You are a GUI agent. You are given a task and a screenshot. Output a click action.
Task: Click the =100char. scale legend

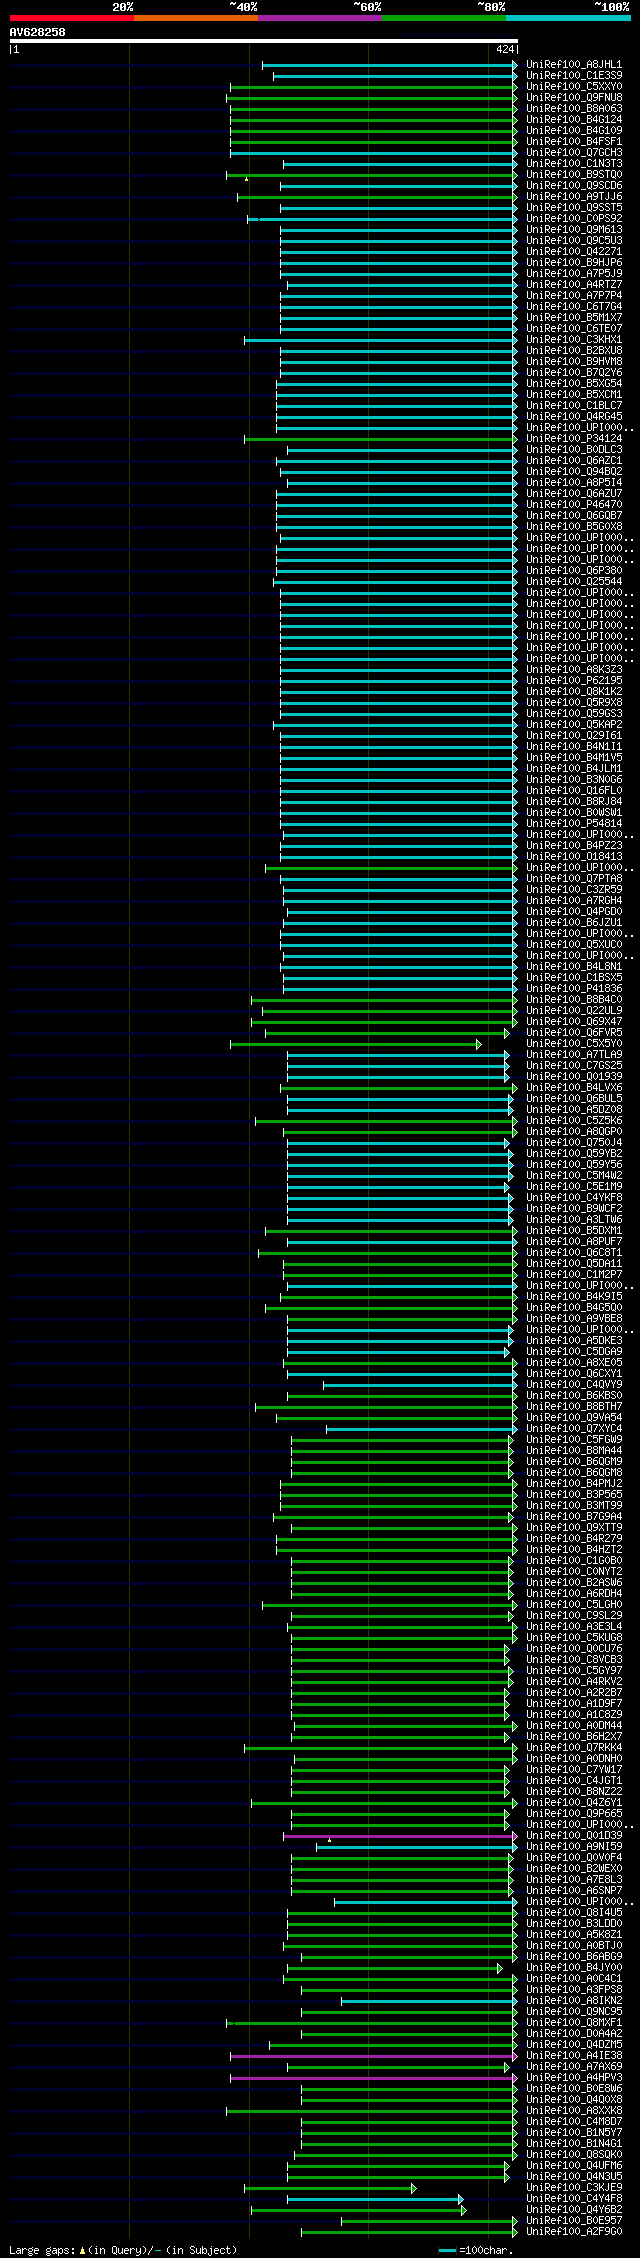pos(476,2249)
